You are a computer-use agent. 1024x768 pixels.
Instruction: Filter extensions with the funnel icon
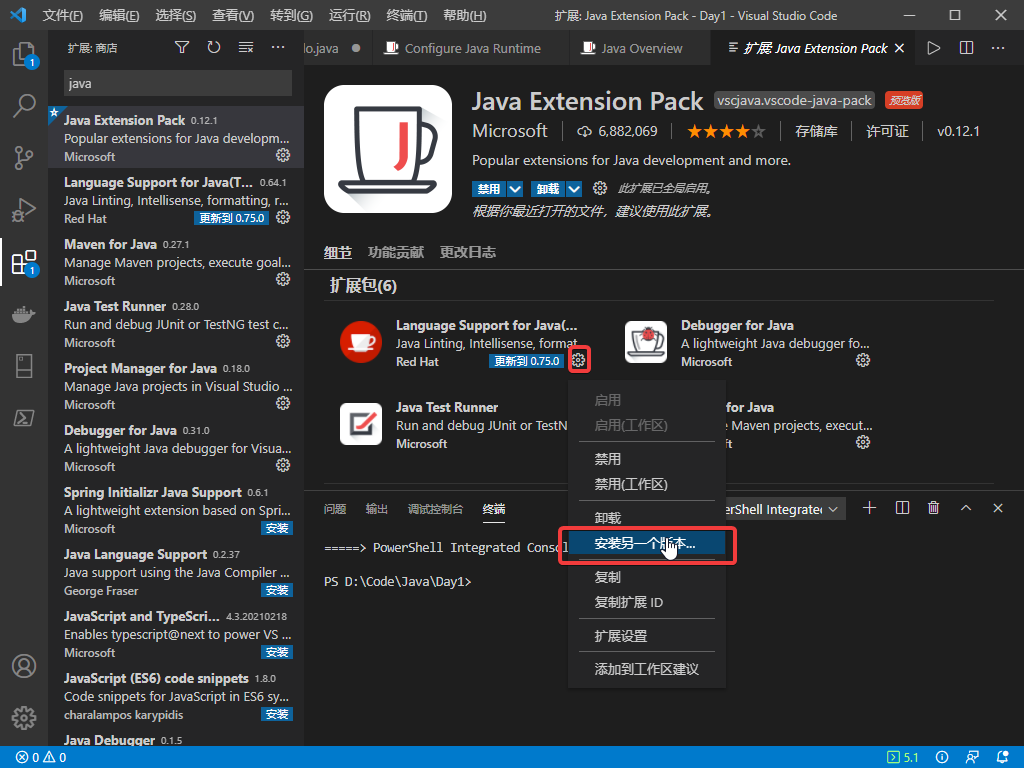(x=182, y=48)
